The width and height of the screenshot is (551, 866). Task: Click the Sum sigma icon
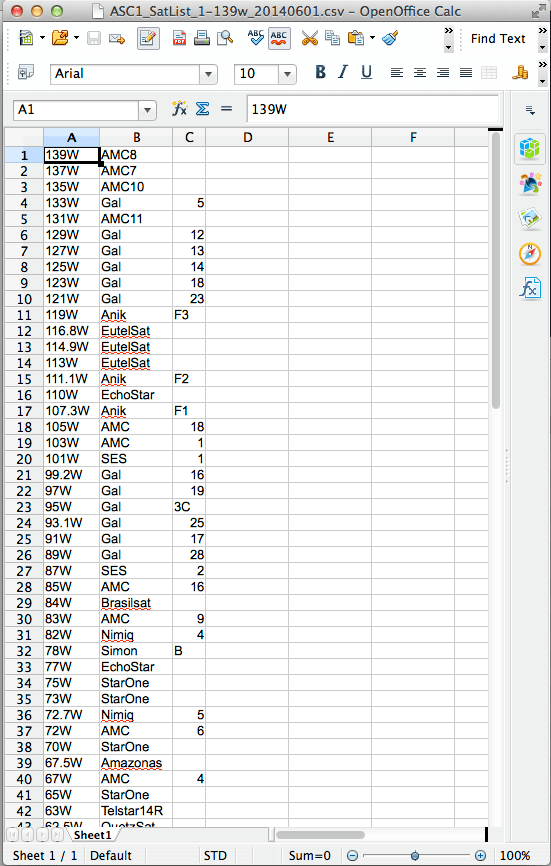[x=203, y=108]
